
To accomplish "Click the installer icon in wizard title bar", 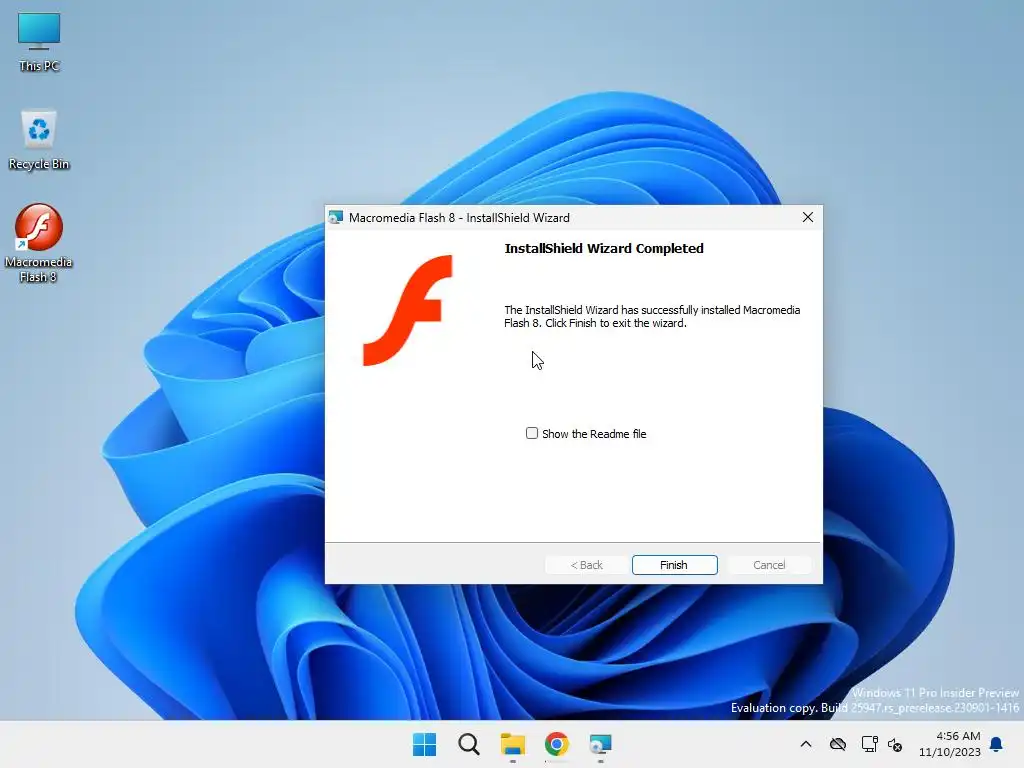I will pyautogui.click(x=336, y=217).
